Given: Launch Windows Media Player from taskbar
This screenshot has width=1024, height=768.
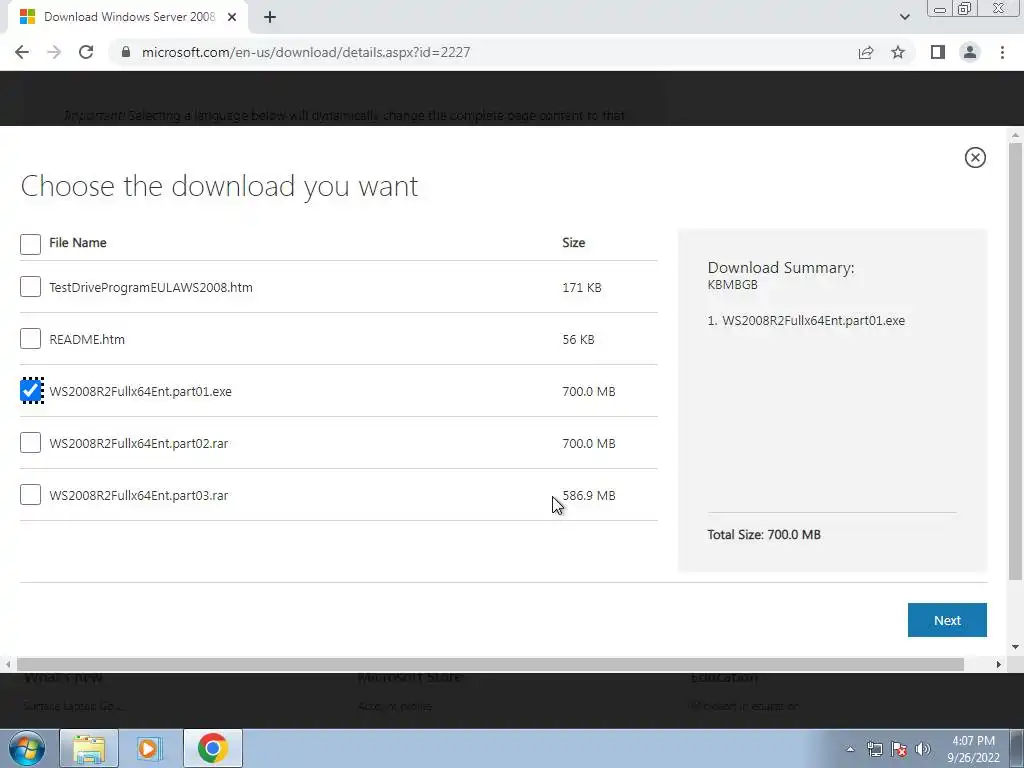Looking at the screenshot, I should (x=150, y=748).
